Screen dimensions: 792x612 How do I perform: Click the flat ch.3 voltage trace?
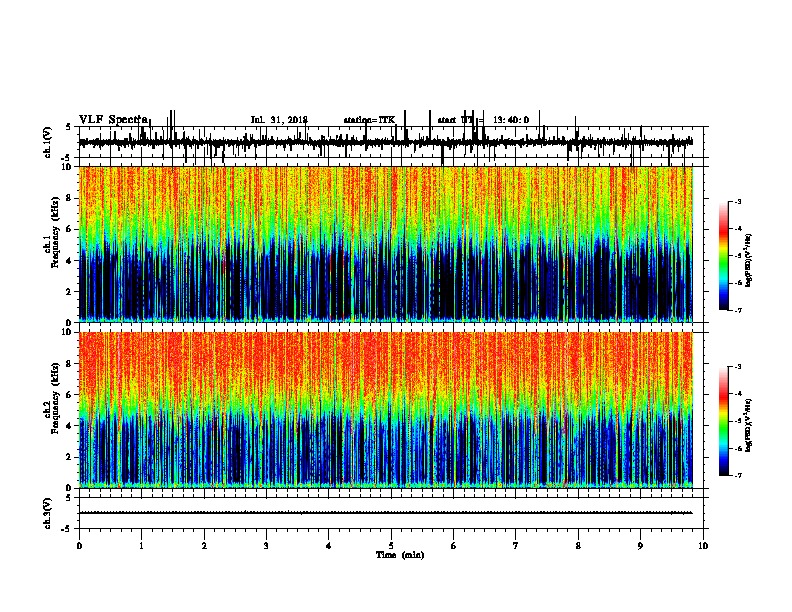(385, 513)
